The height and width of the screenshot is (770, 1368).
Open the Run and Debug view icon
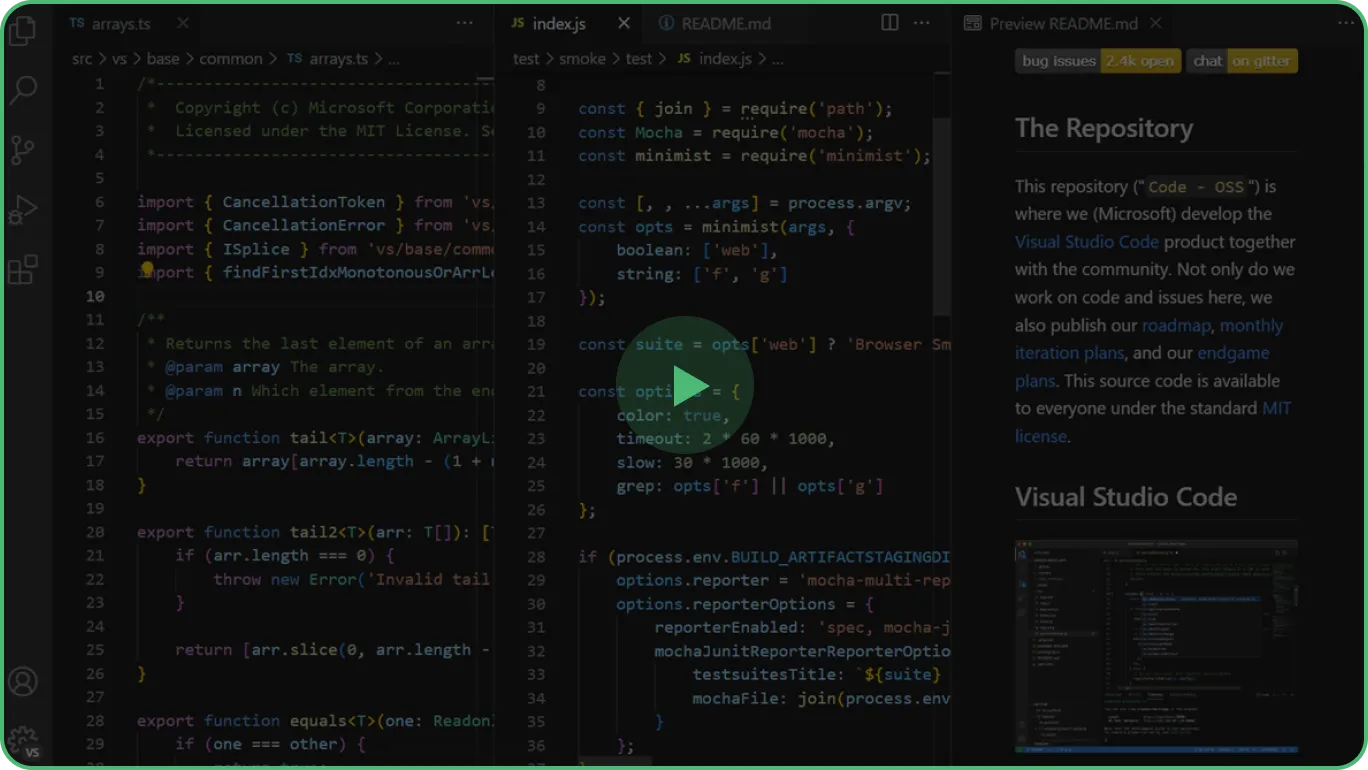pos(22,210)
